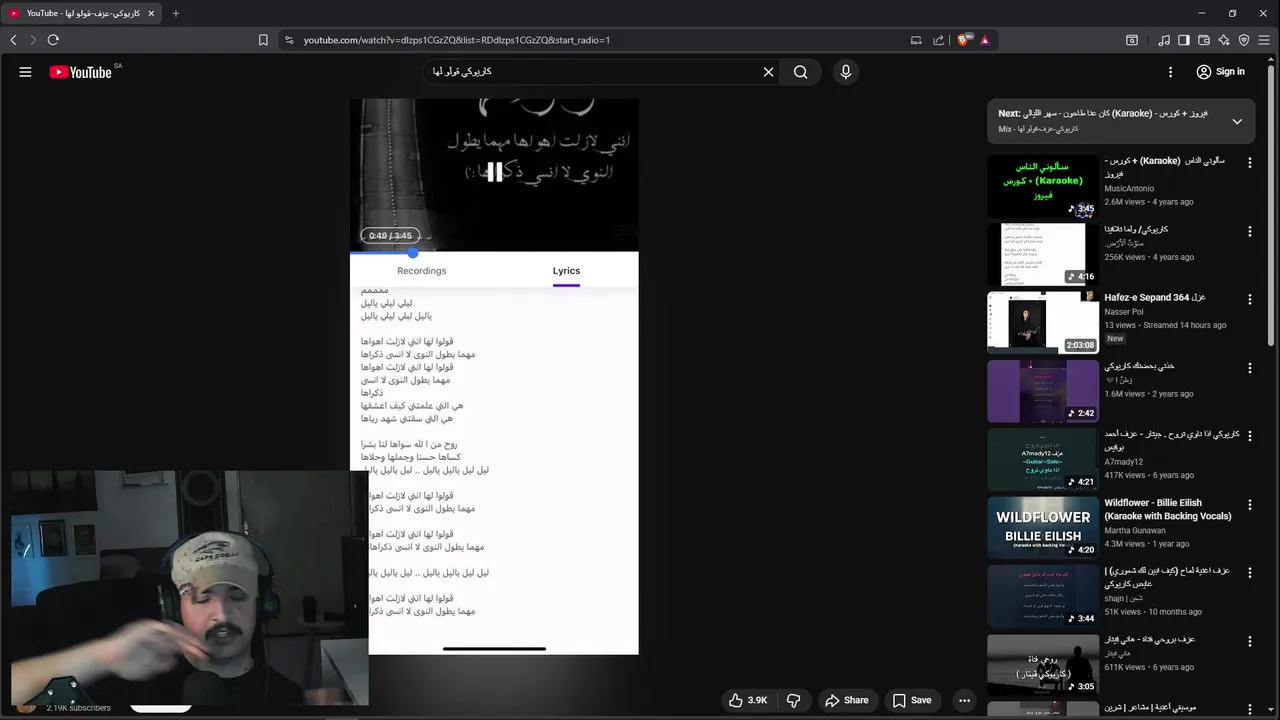Click the share page icon in address bar
The height and width of the screenshot is (720, 1280).
tap(938, 40)
